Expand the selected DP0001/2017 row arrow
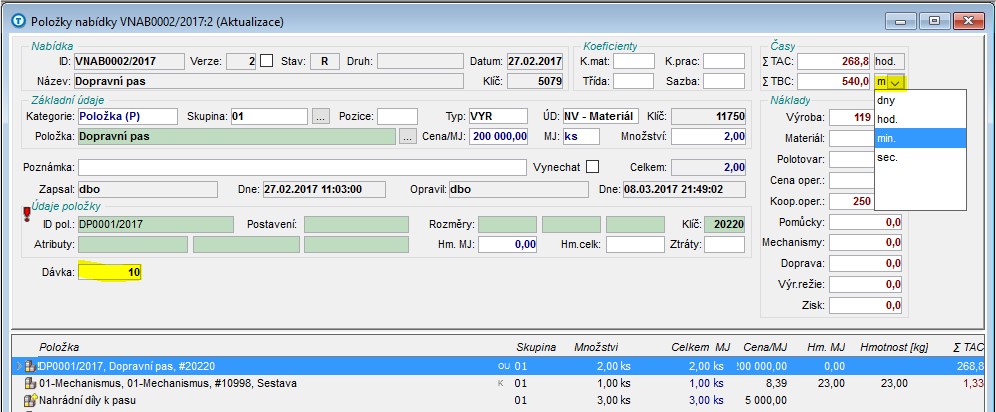The height and width of the screenshot is (412, 996). coord(19,366)
